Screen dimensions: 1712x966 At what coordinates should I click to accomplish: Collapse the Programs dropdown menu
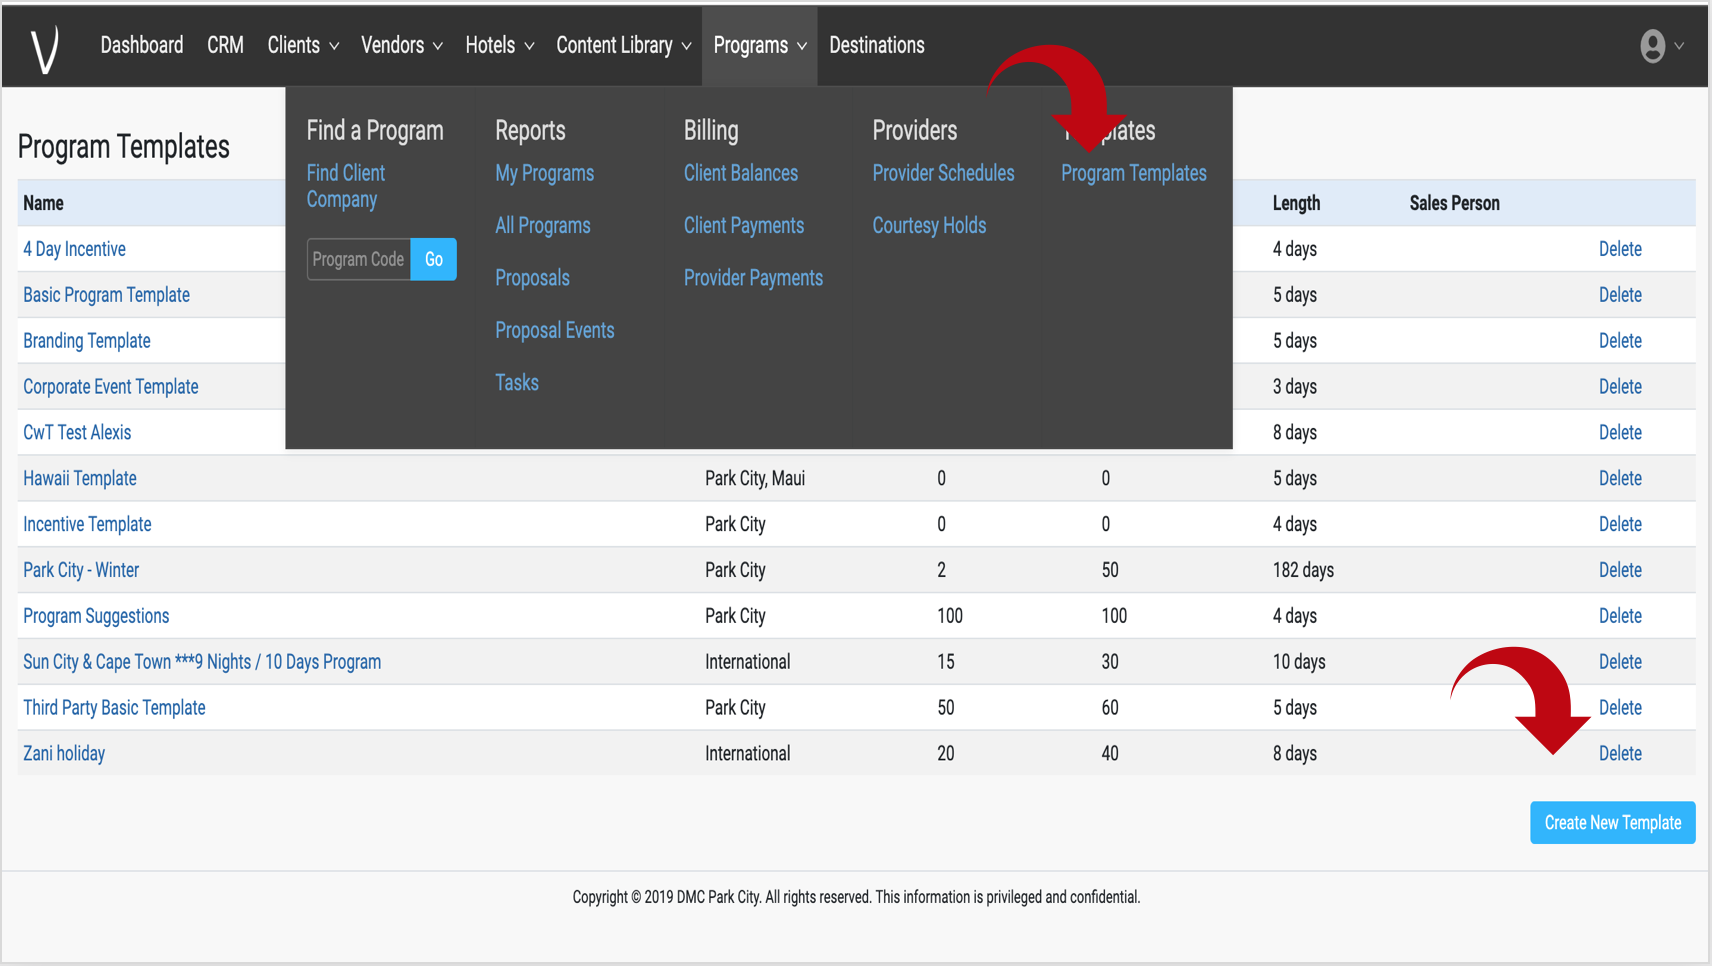click(760, 45)
